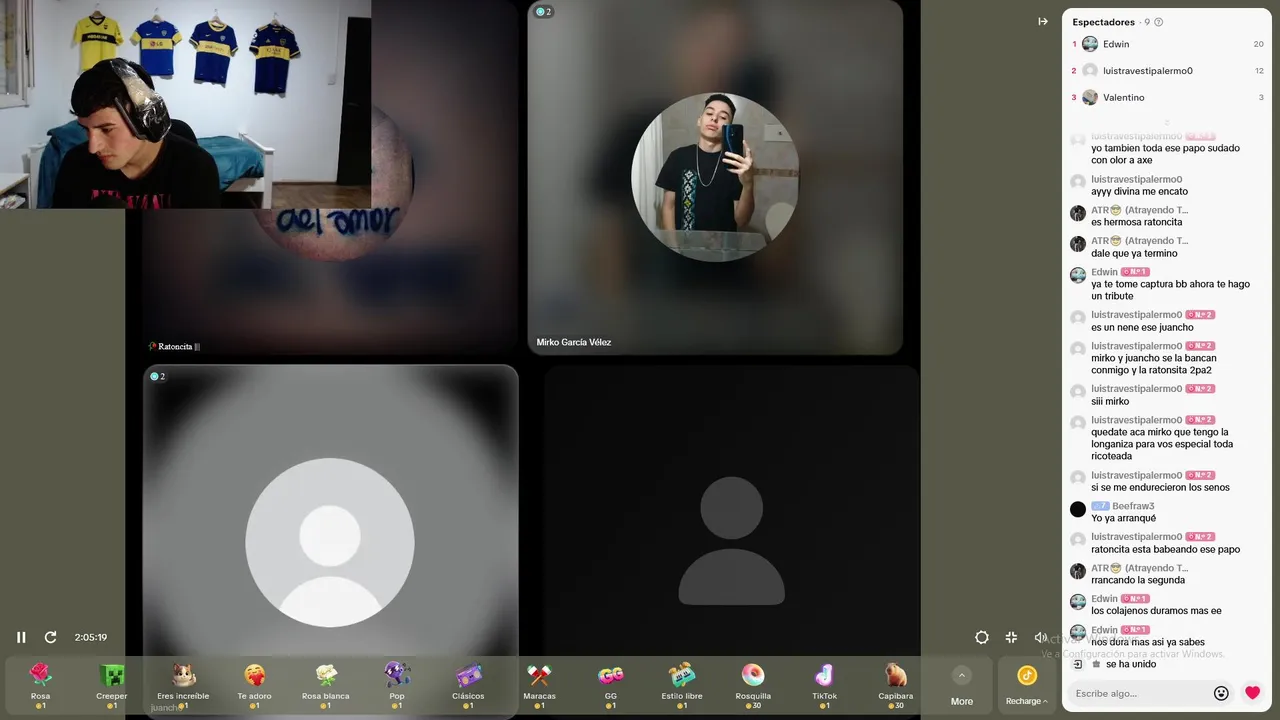Viewport: 1280px width, 720px height.
Task: Tap the red heart like button
Action: [1252, 693]
